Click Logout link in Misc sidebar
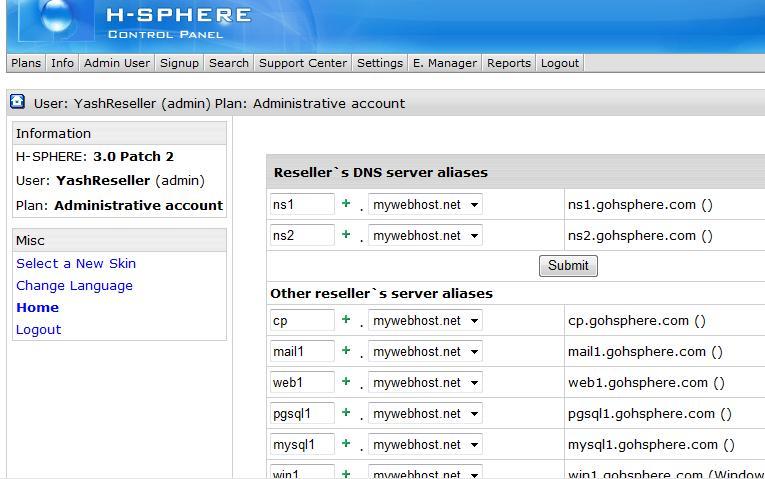The image size is (765, 479). click(x=39, y=329)
